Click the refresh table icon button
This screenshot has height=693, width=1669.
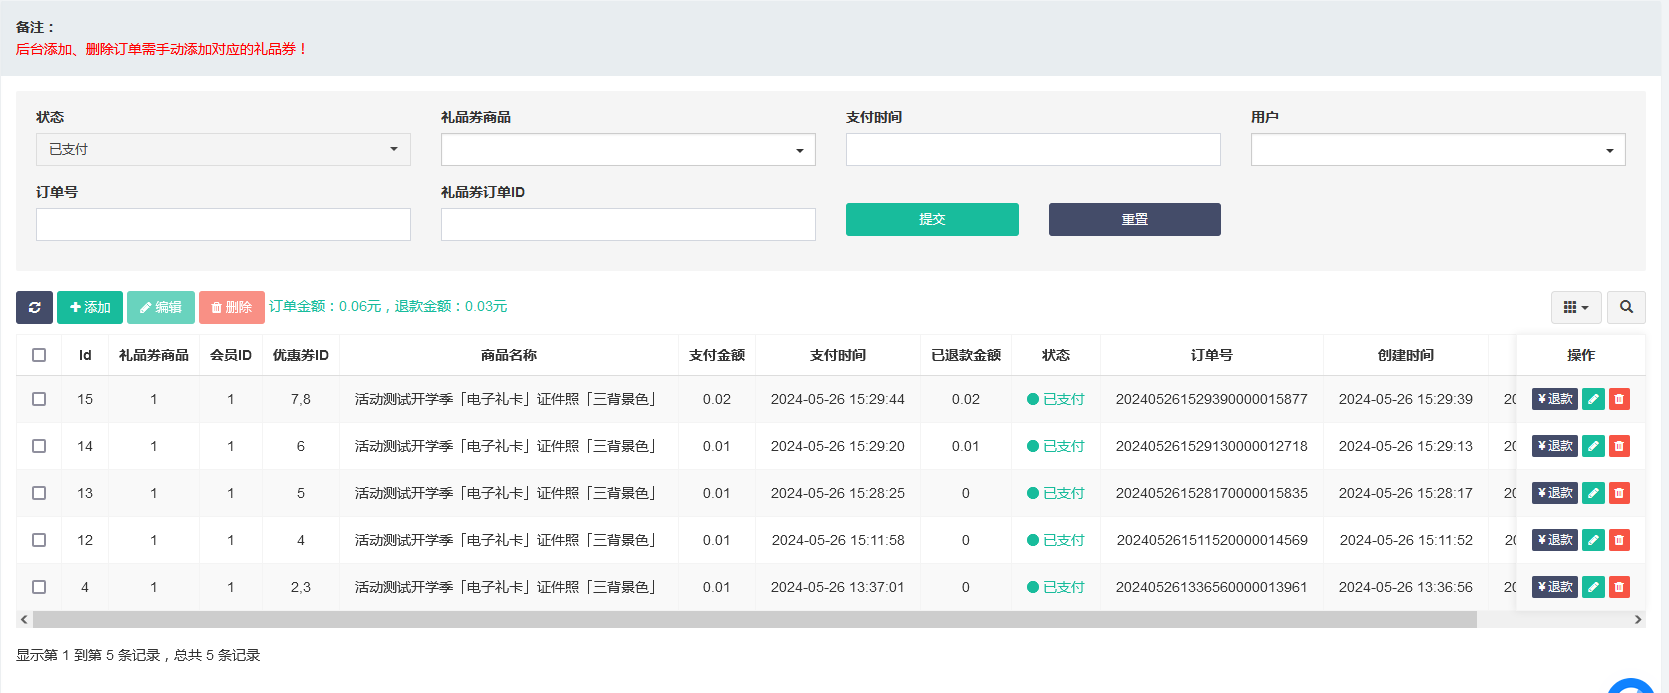[34, 307]
